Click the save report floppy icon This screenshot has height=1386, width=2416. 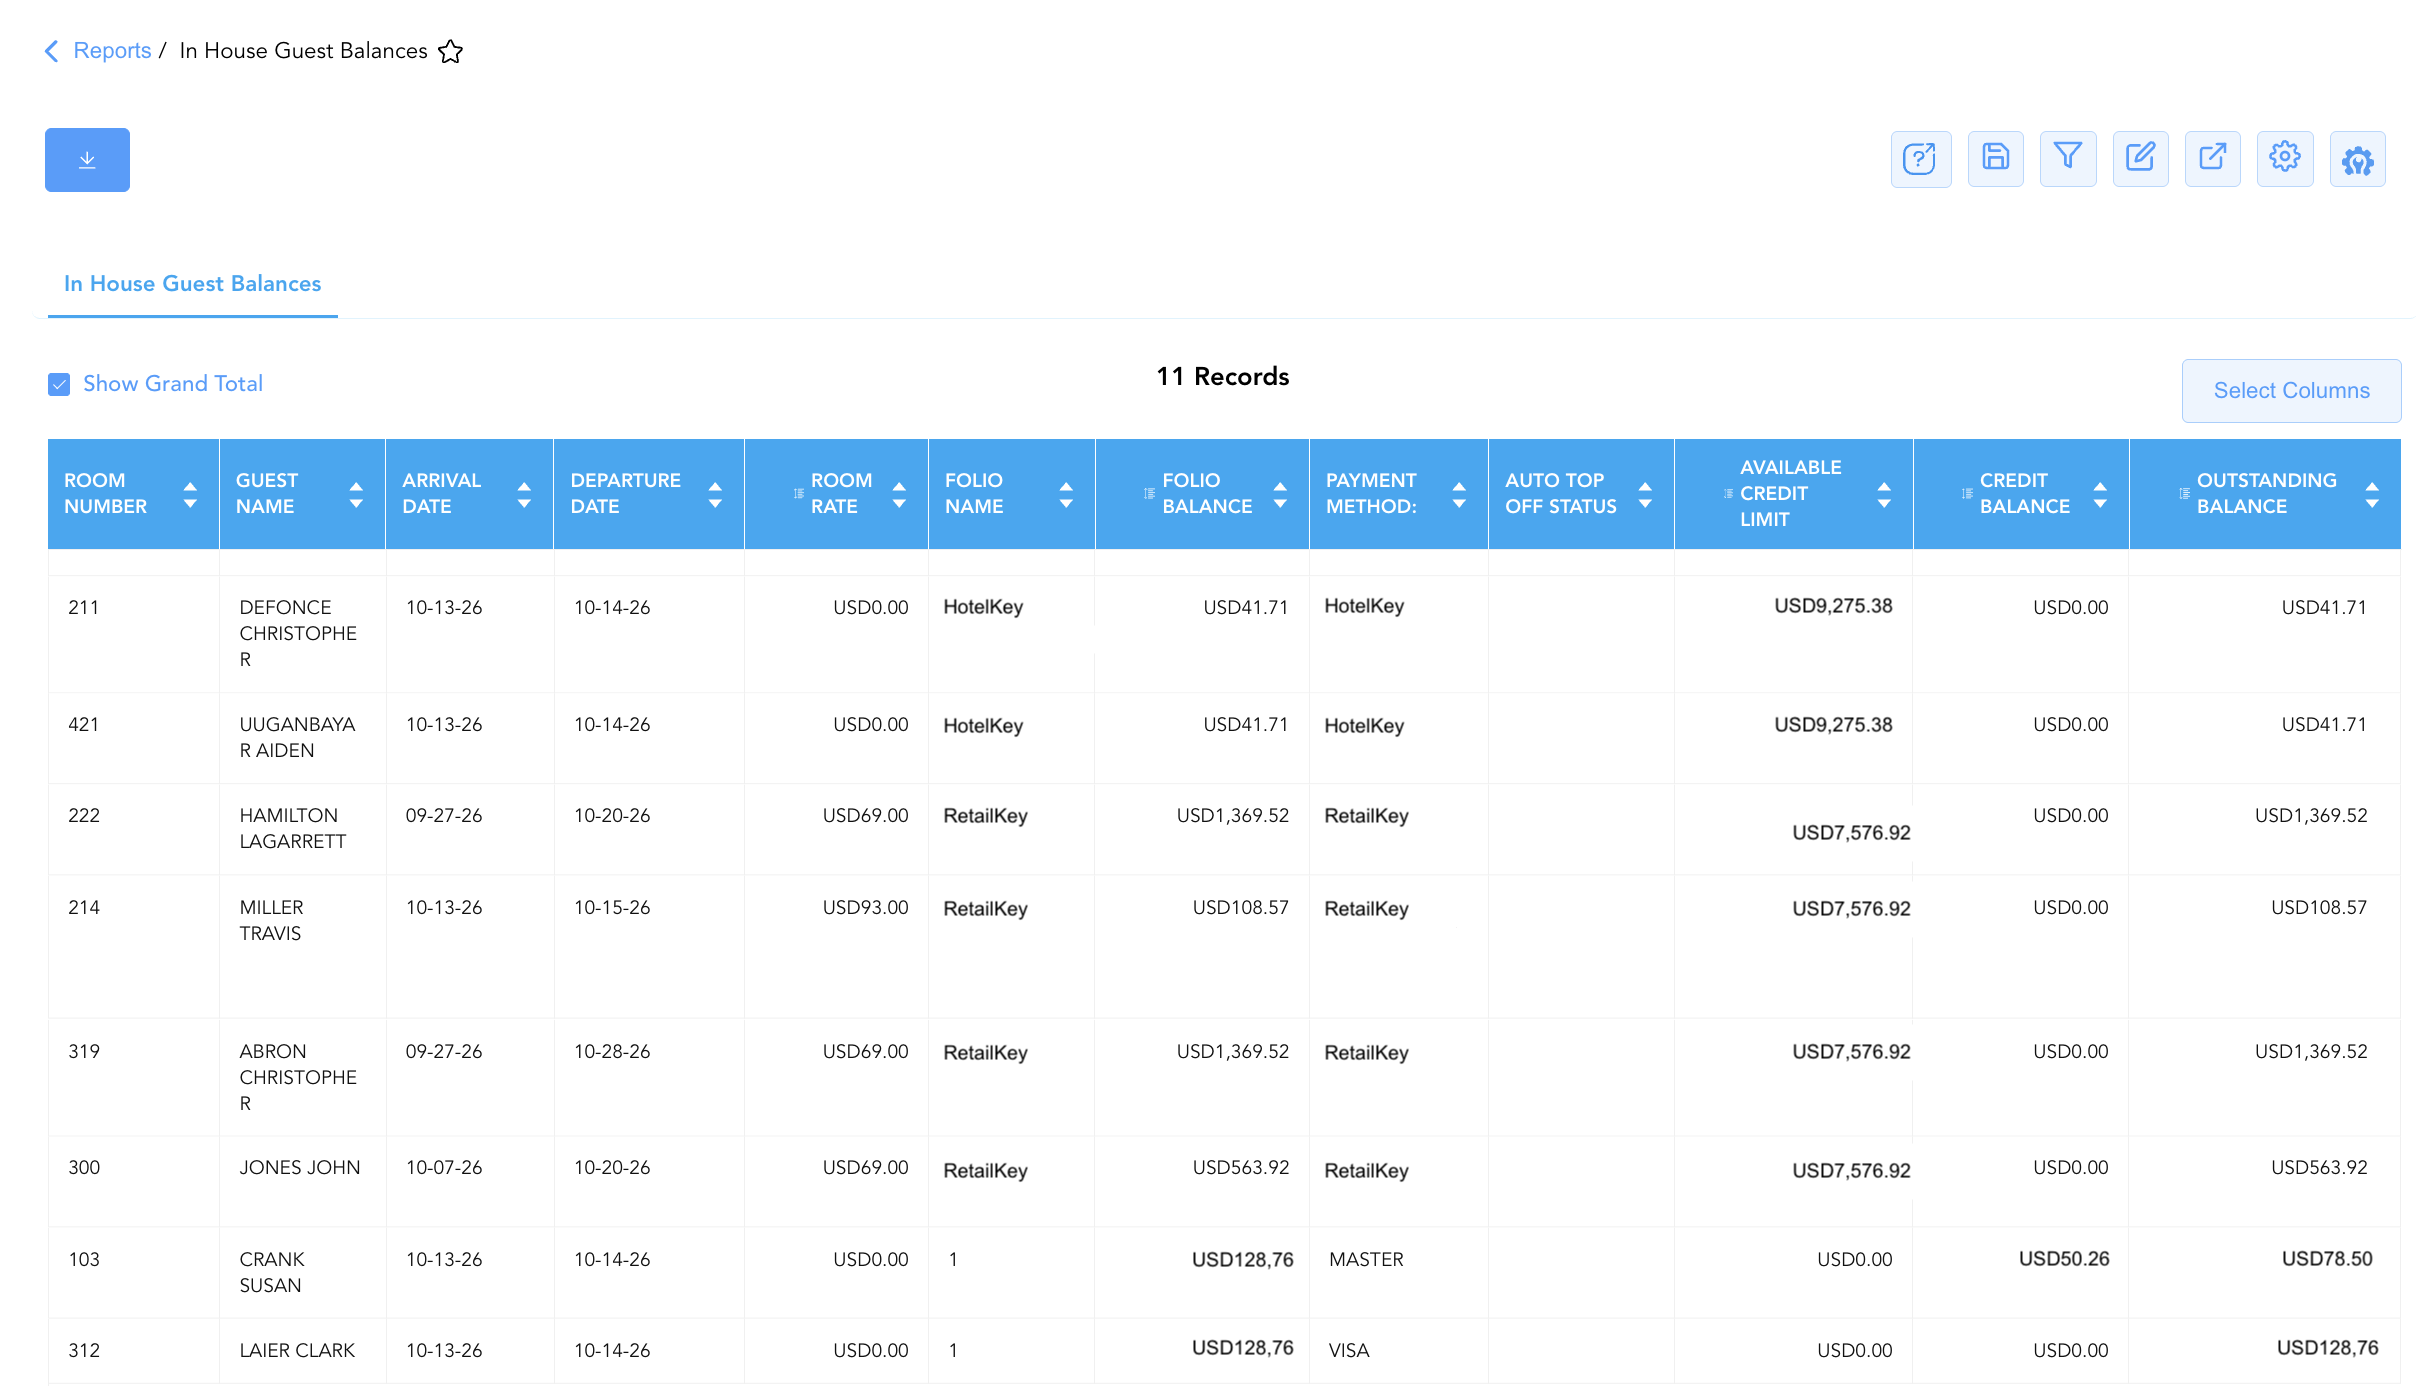pyautogui.click(x=1995, y=159)
